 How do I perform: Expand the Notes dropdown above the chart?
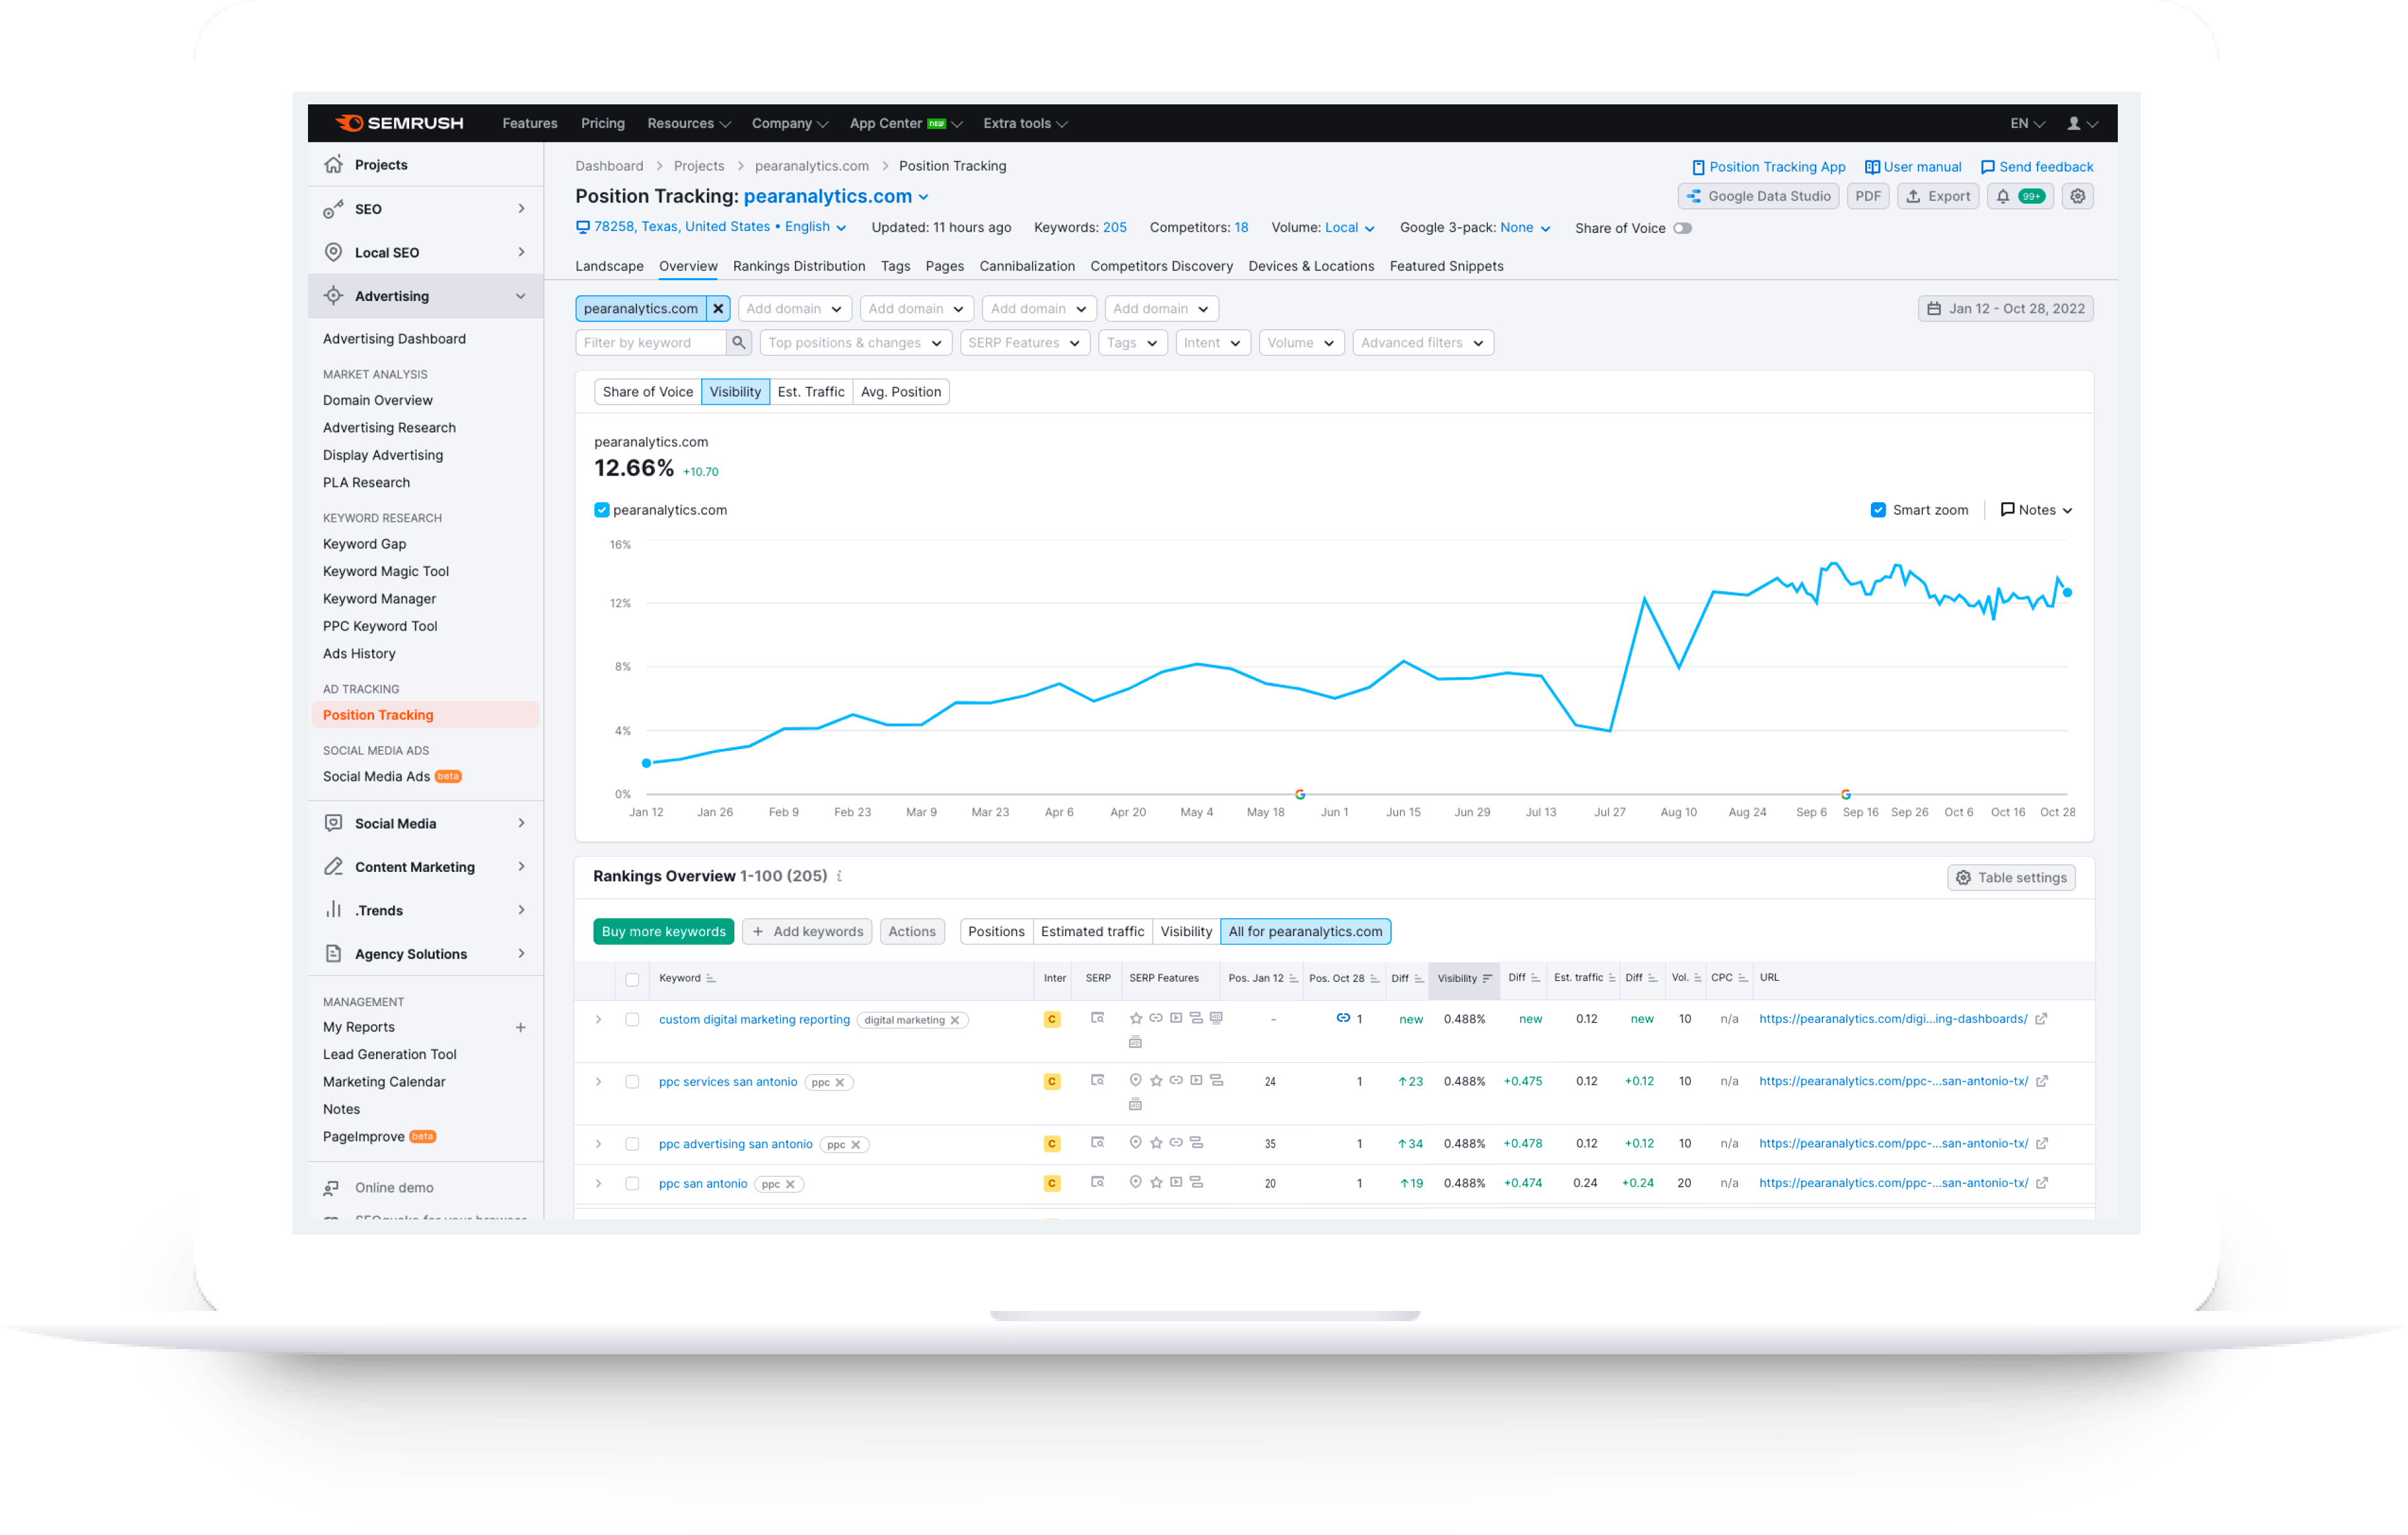pos(2036,510)
